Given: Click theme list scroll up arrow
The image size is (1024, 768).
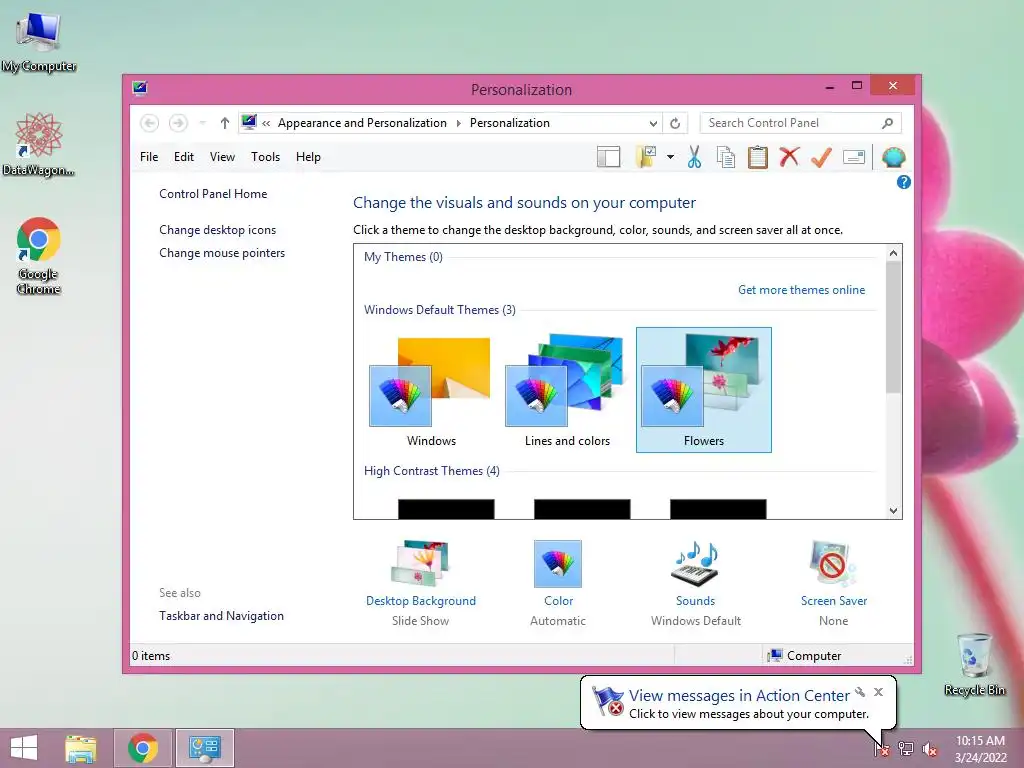Looking at the screenshot, I should tap(893, 253).
